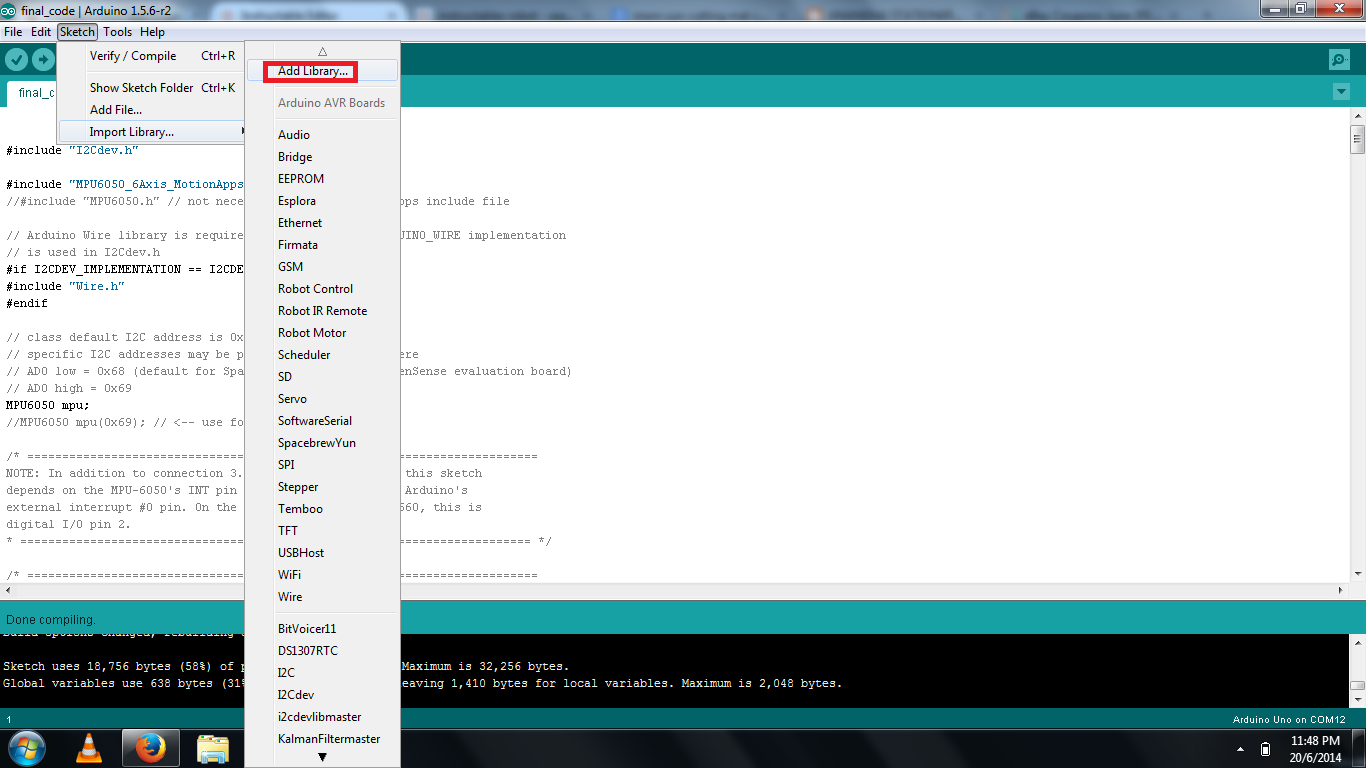Import the Ethernet library
This screenshot has height=768, width=1368.
(x=322, y=223)
